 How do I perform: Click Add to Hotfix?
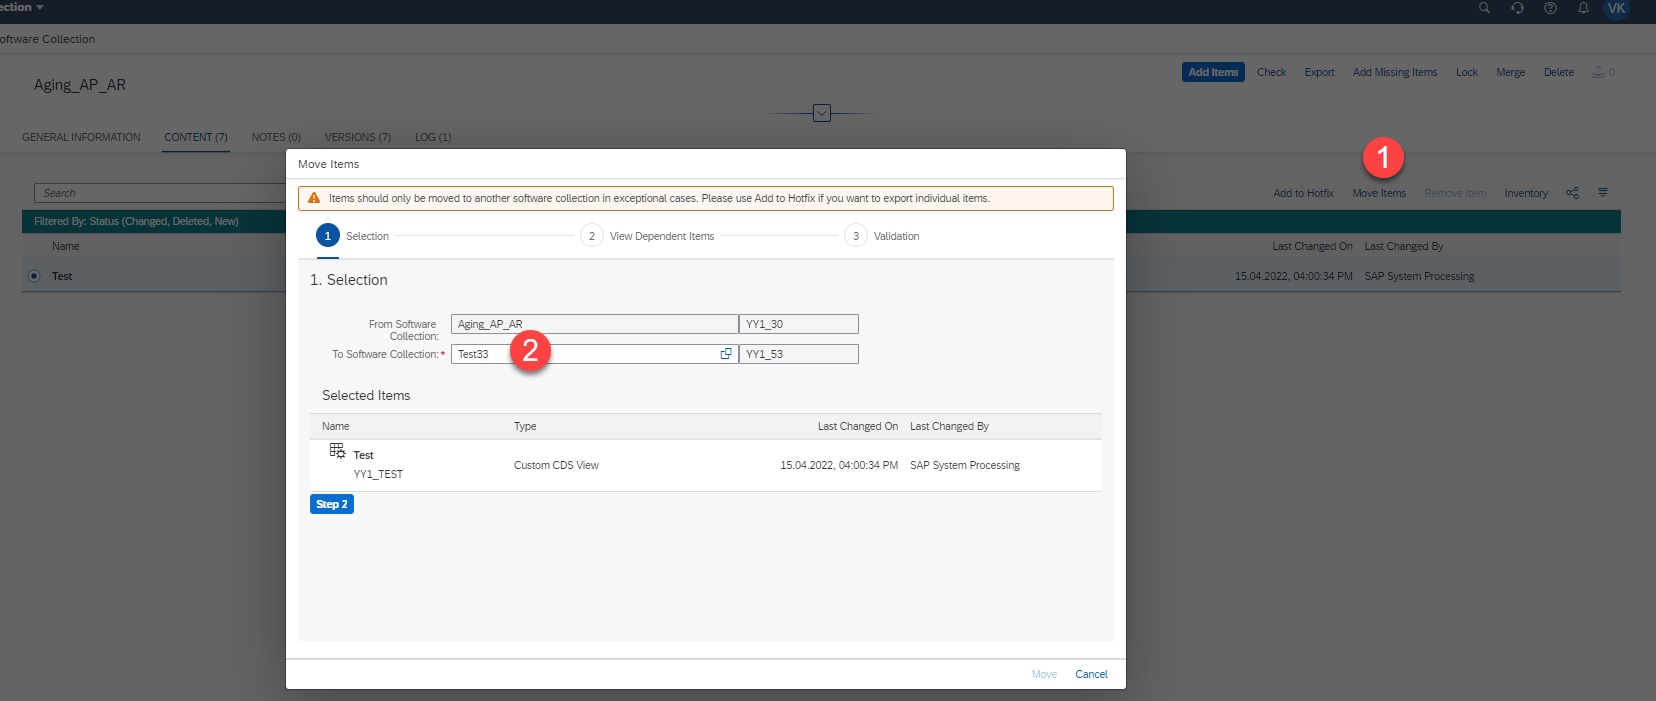point(1303,193)
